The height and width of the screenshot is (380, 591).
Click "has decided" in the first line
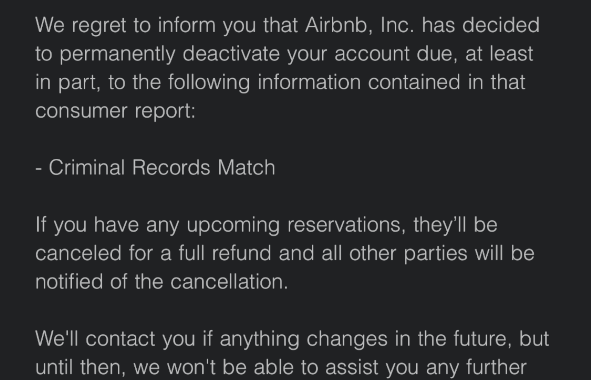[x=481, y=25]
